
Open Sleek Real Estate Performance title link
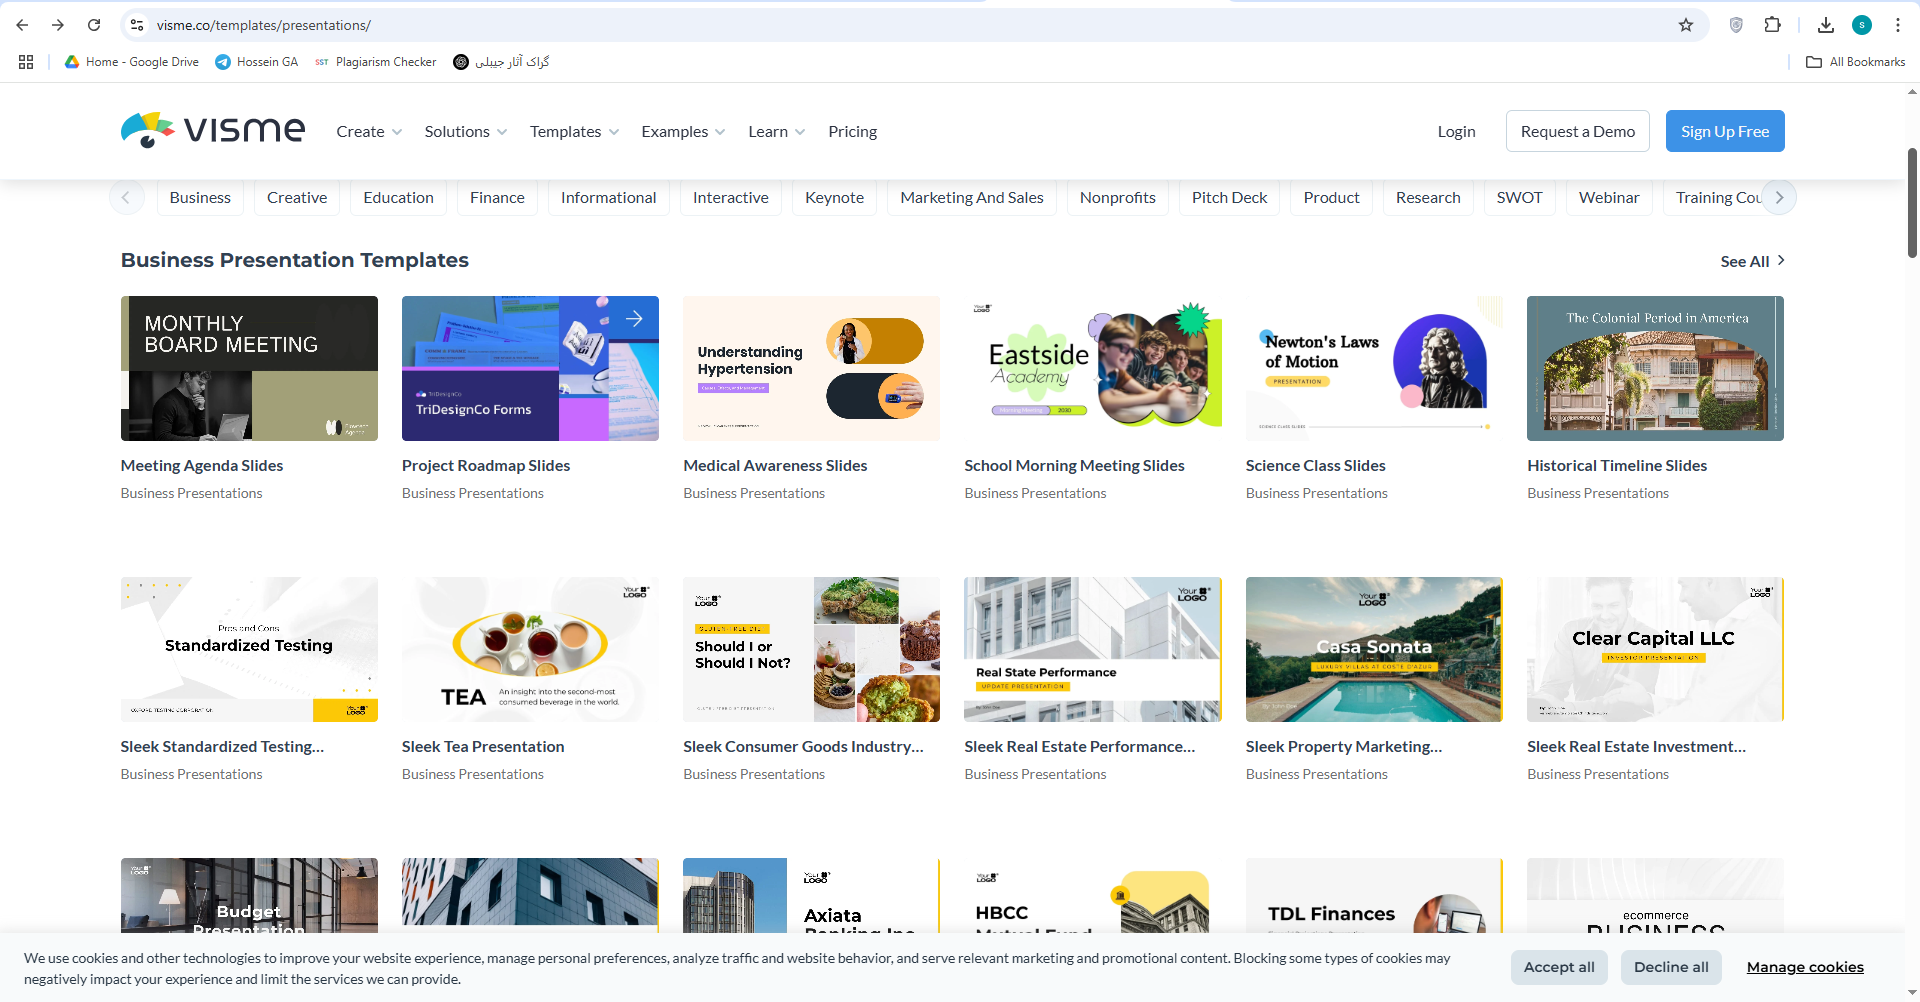tap(1079, 747)
